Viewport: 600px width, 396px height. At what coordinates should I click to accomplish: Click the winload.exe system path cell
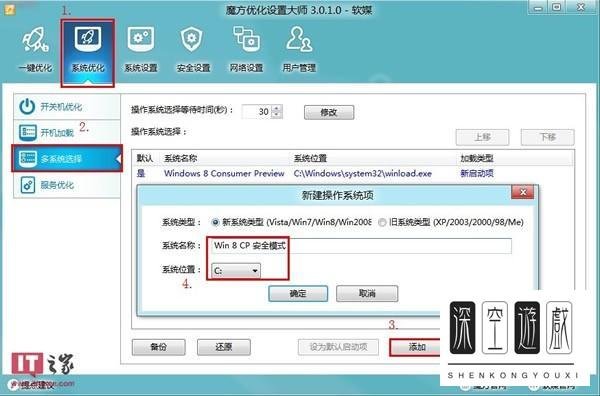click(362, 173)
